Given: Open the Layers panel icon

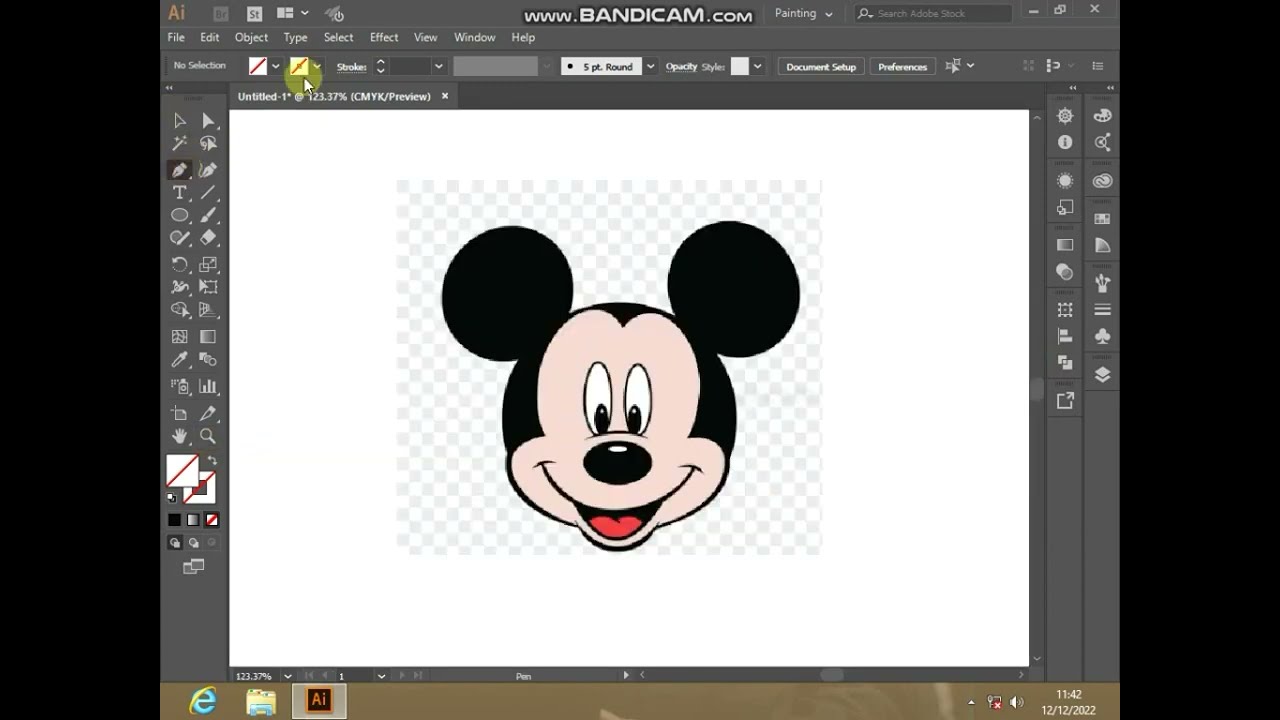Looking at the screenshot, I should pos(1103,375).
